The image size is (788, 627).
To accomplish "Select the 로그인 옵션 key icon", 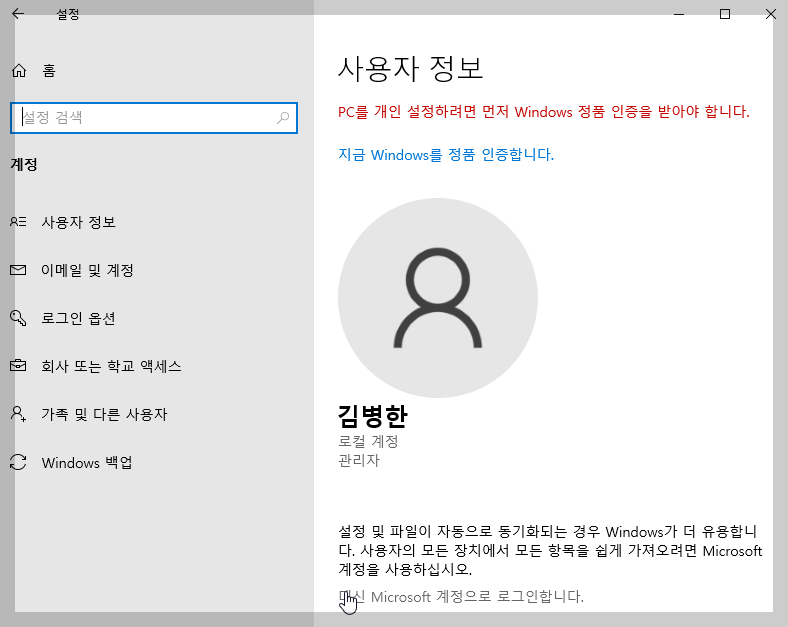I will 18,318.
